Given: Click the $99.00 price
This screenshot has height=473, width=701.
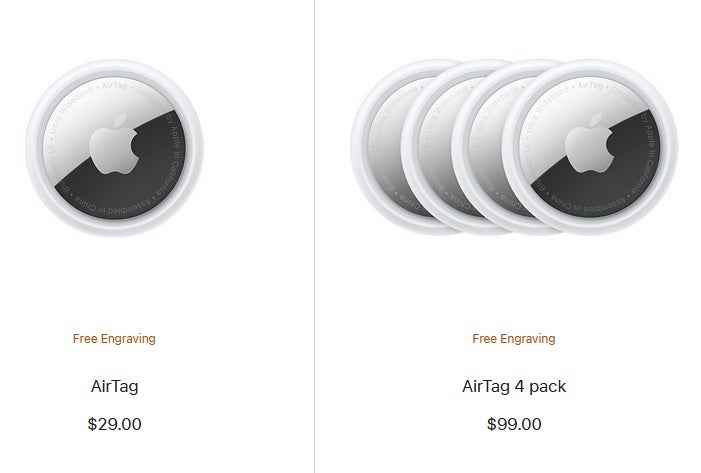Looking at the screenshot, I should click(514, 424).
